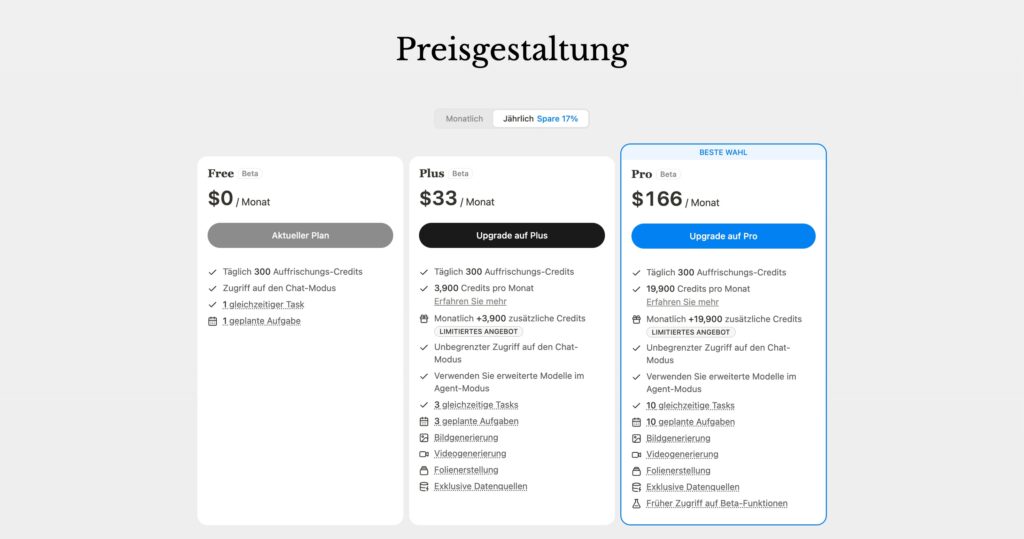Click 3 gleichzeitige Tasks in Plus plan
This screenshot has height=539, width=1024.
click(476, 405)
